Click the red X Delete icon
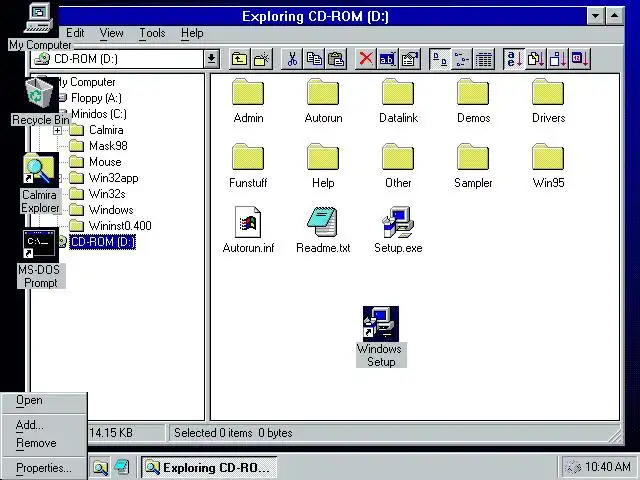Image resolution: width=640 pixels, height=480 pixels. tap(366, 60)
